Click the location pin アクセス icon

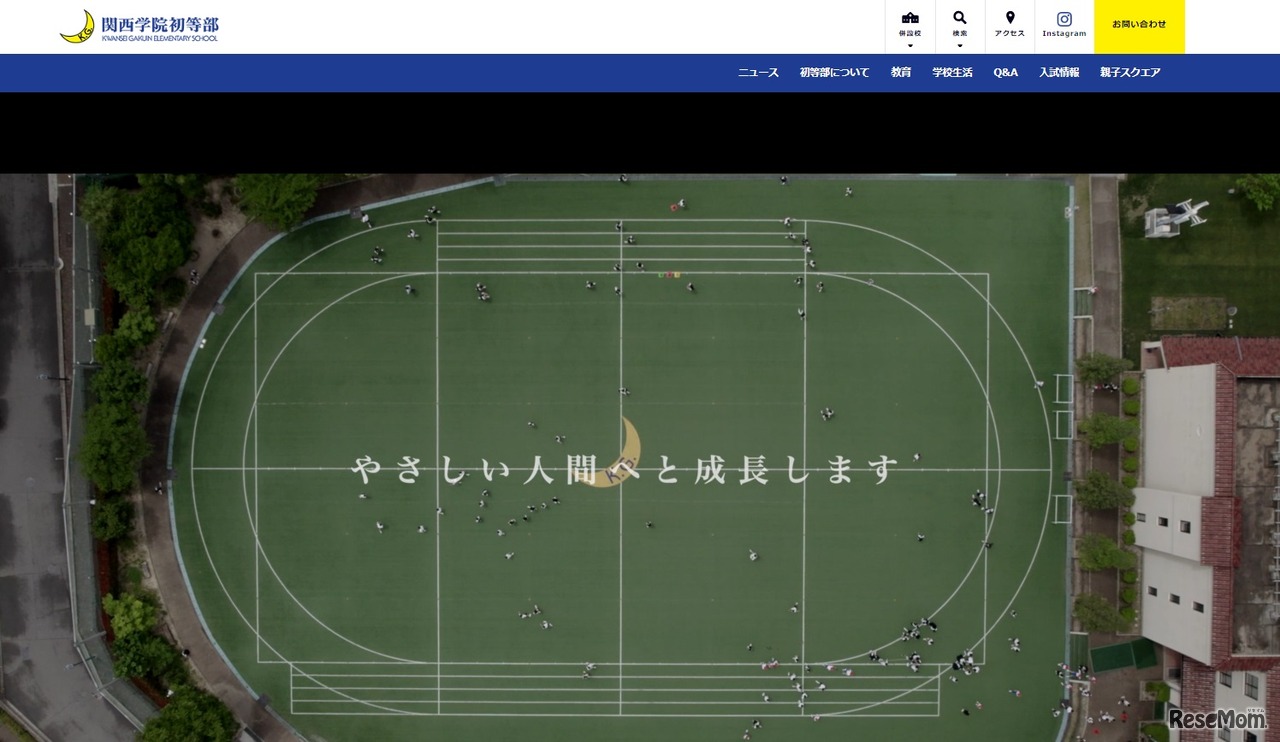[x=1008, y=16]
